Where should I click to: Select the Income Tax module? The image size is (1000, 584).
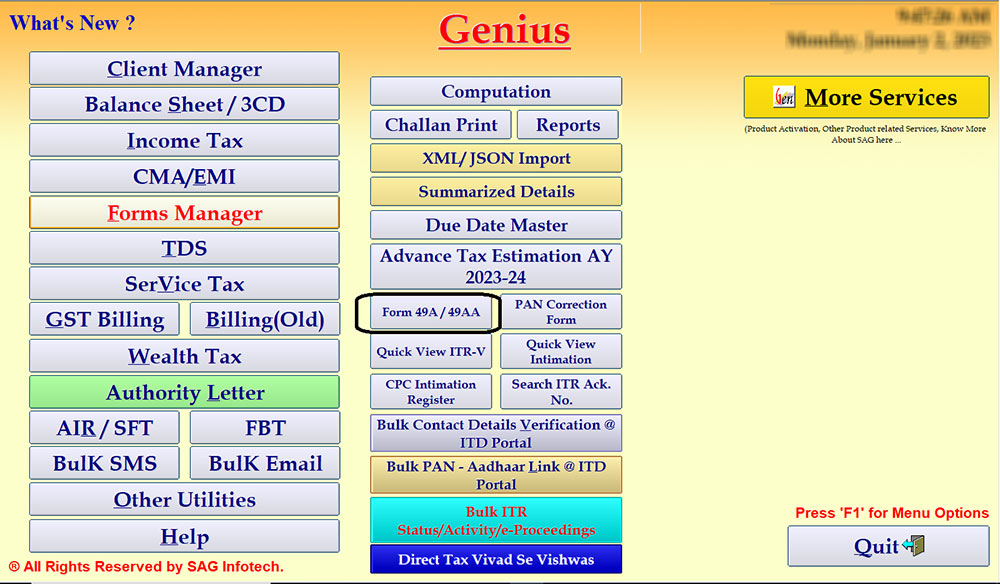point(184,140)
